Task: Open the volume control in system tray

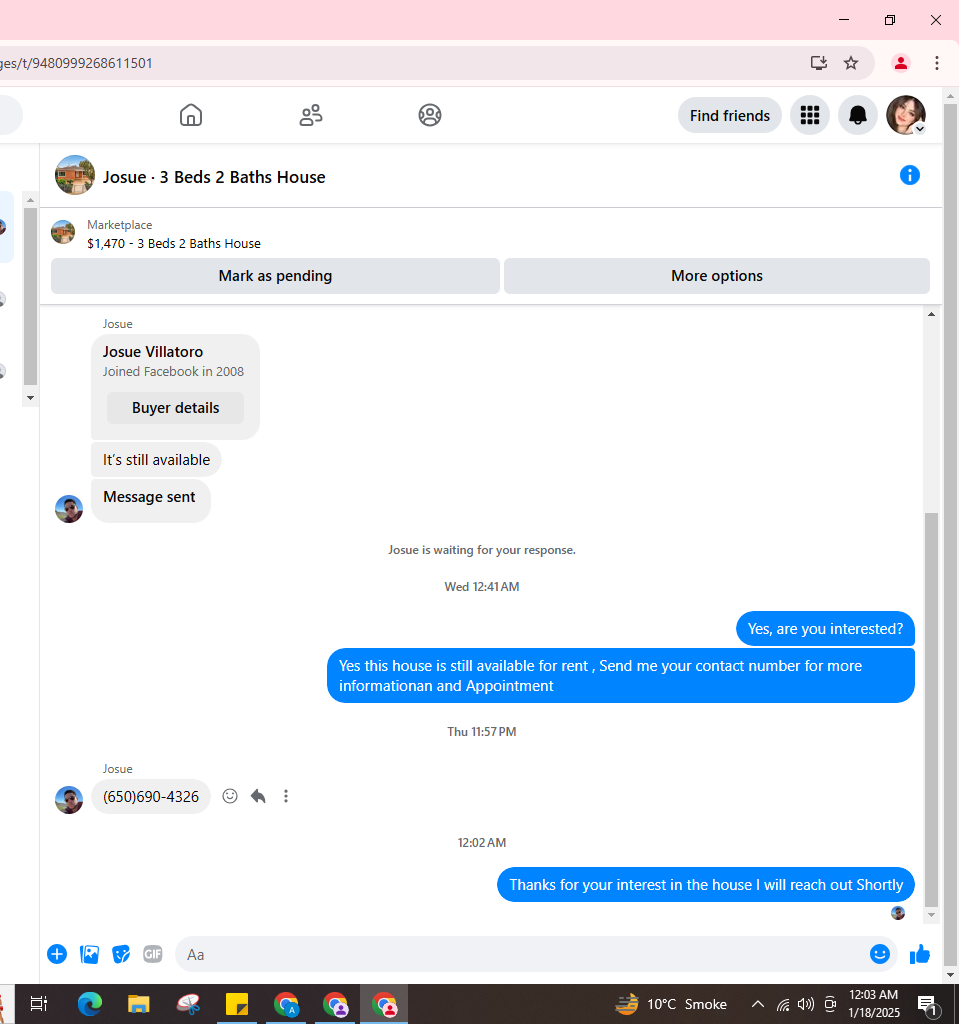Action: (806, 1004)
